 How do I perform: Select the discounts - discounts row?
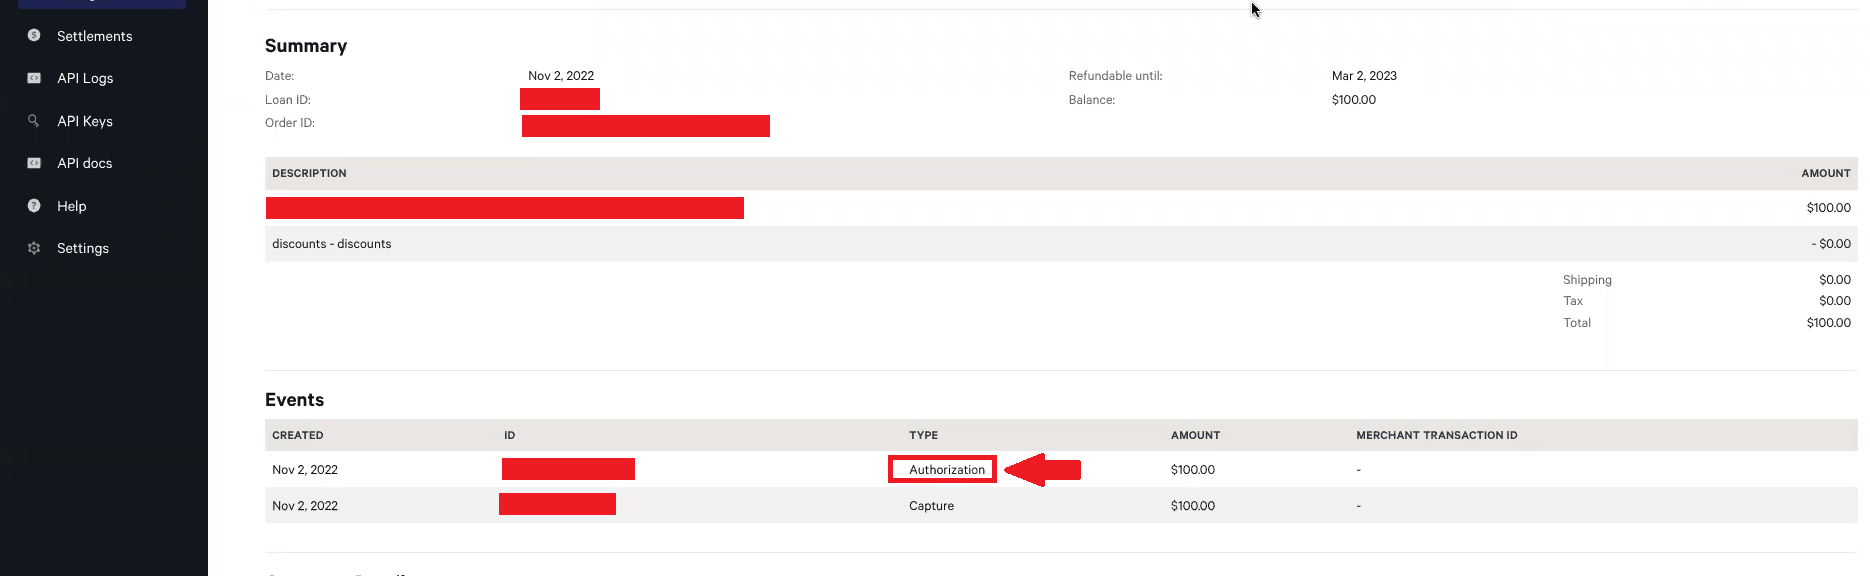coord(332,244)
